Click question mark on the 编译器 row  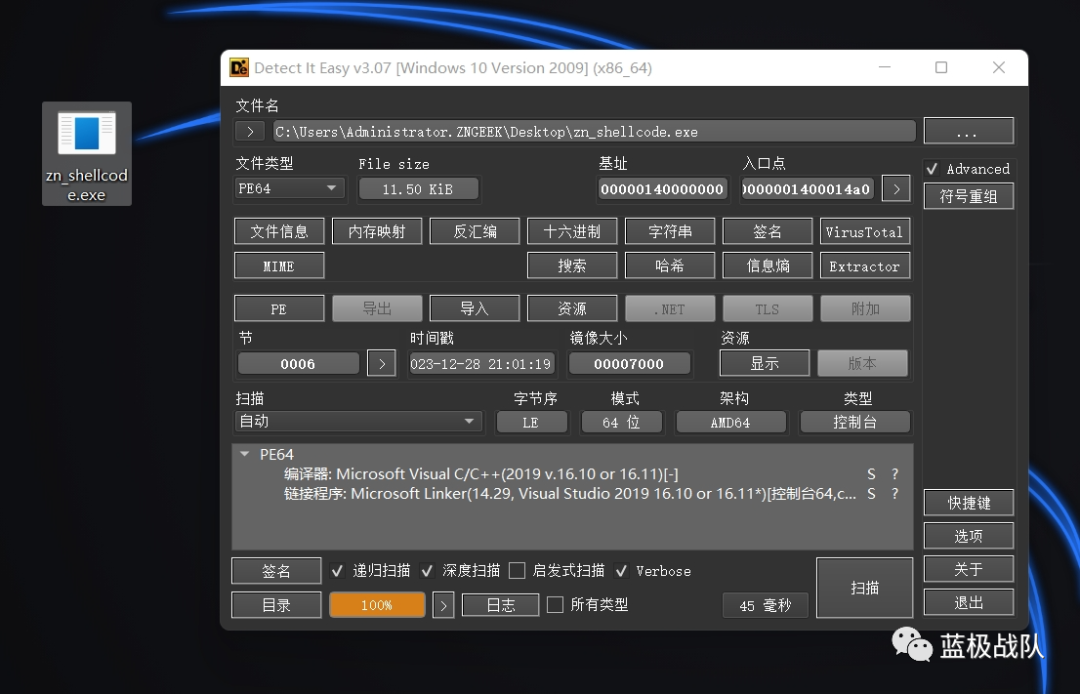click(895, 474)
